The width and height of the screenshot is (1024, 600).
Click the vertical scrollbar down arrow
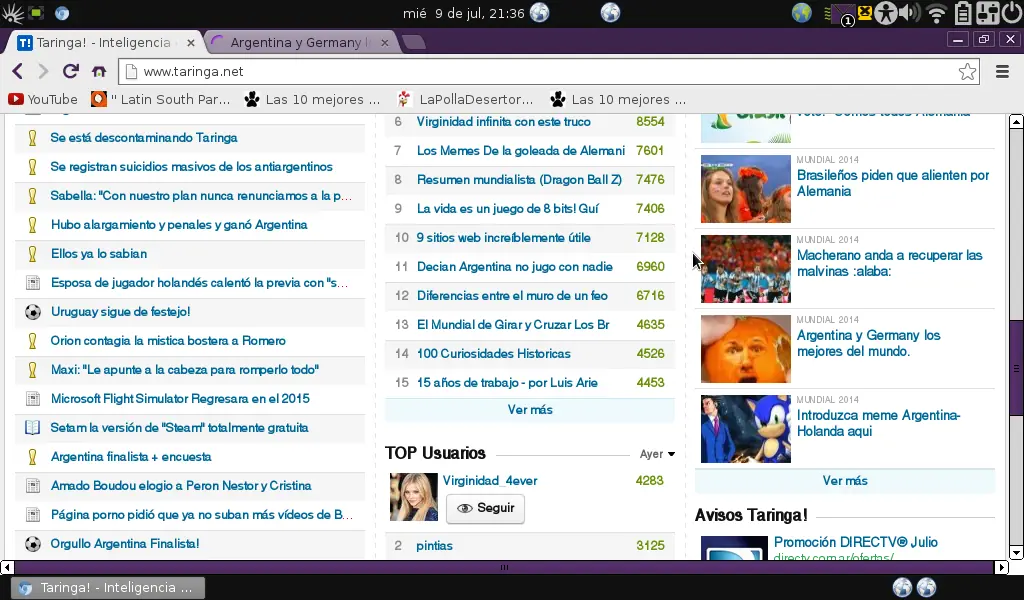[x=1016, y=553]
